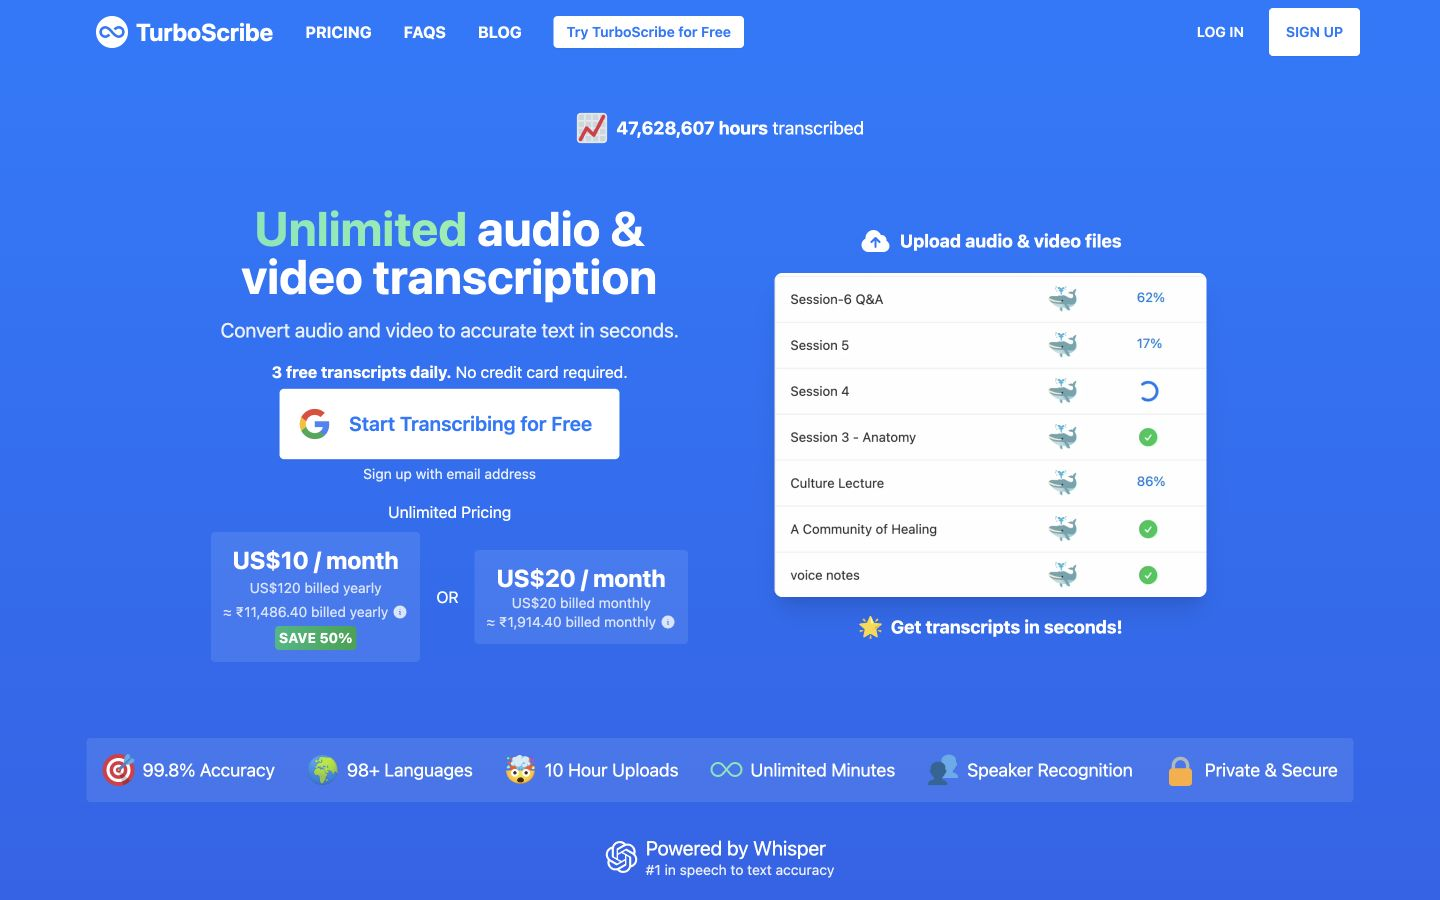This screenshot has height=900, width=1440.
Task: Click '99.8% Accuracy' feature label
Action: point(208,770)
